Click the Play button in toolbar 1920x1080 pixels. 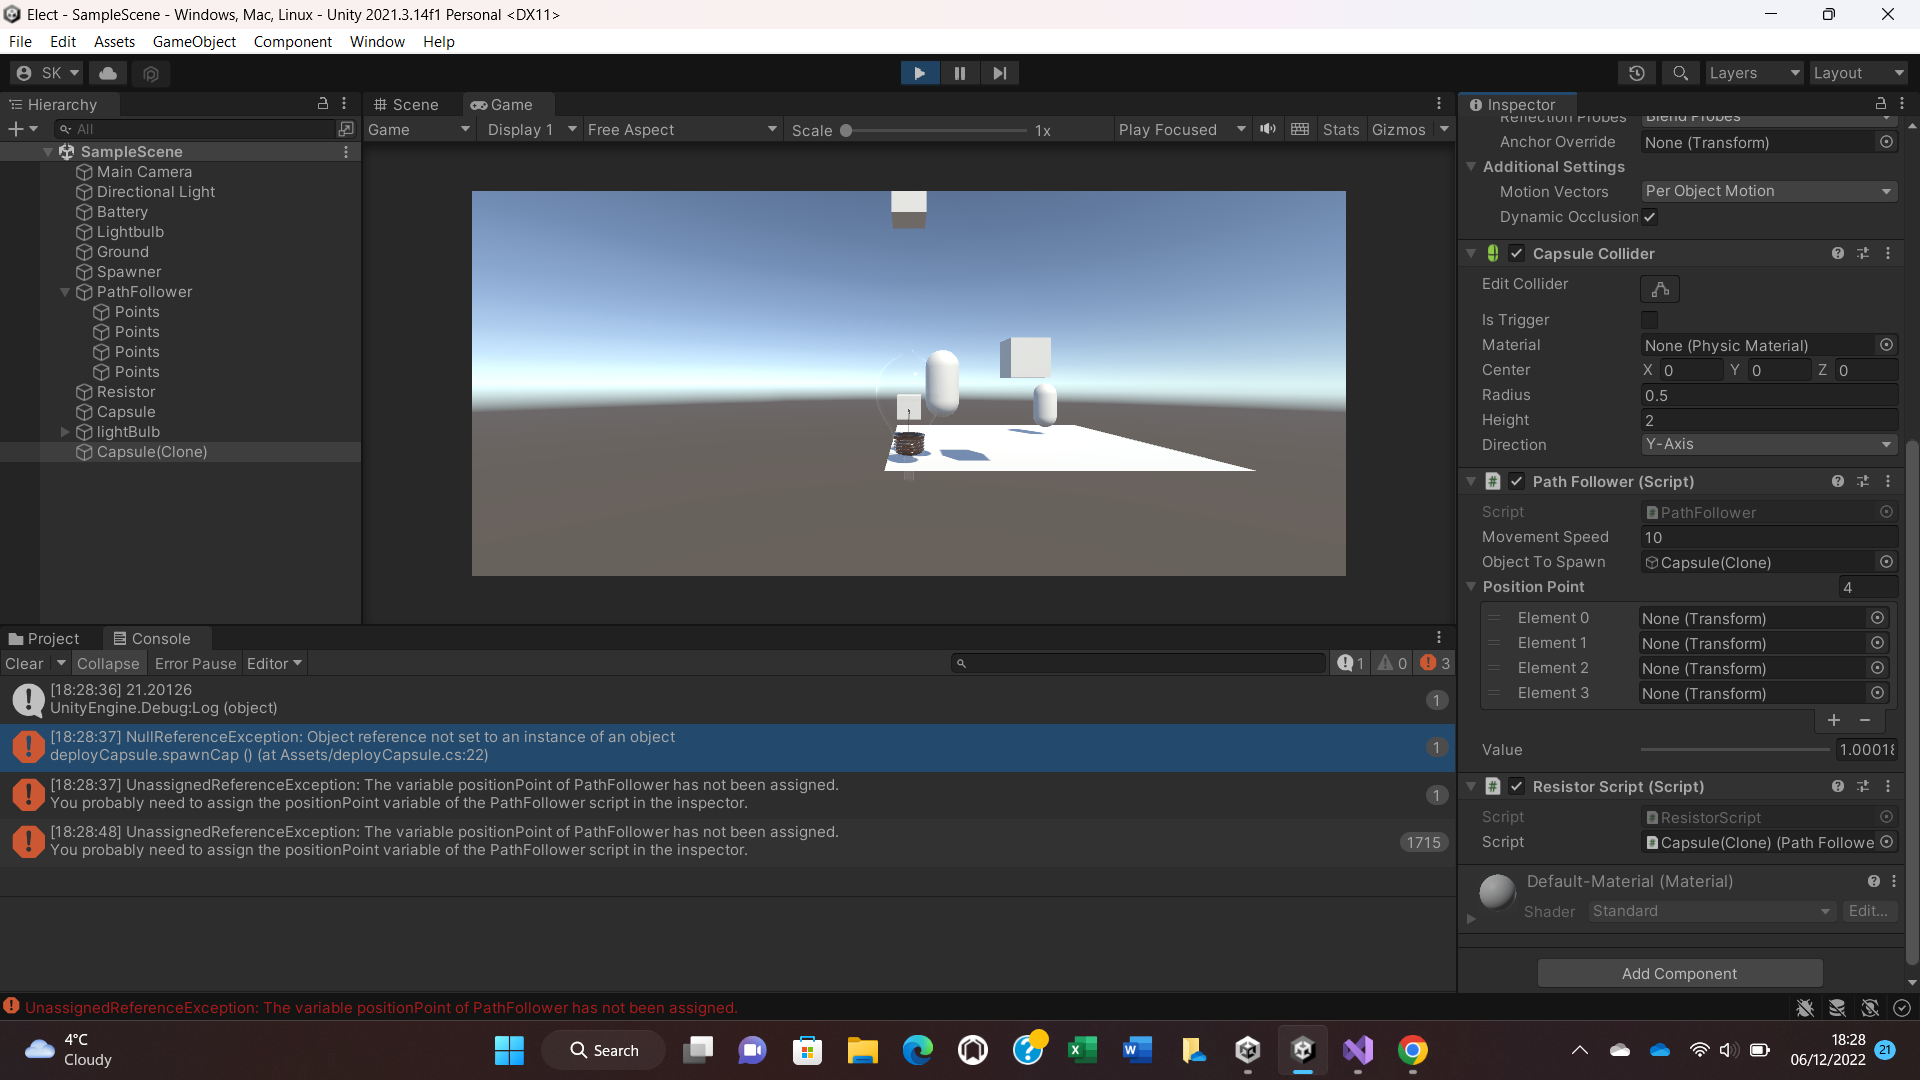tap(919, 73)
